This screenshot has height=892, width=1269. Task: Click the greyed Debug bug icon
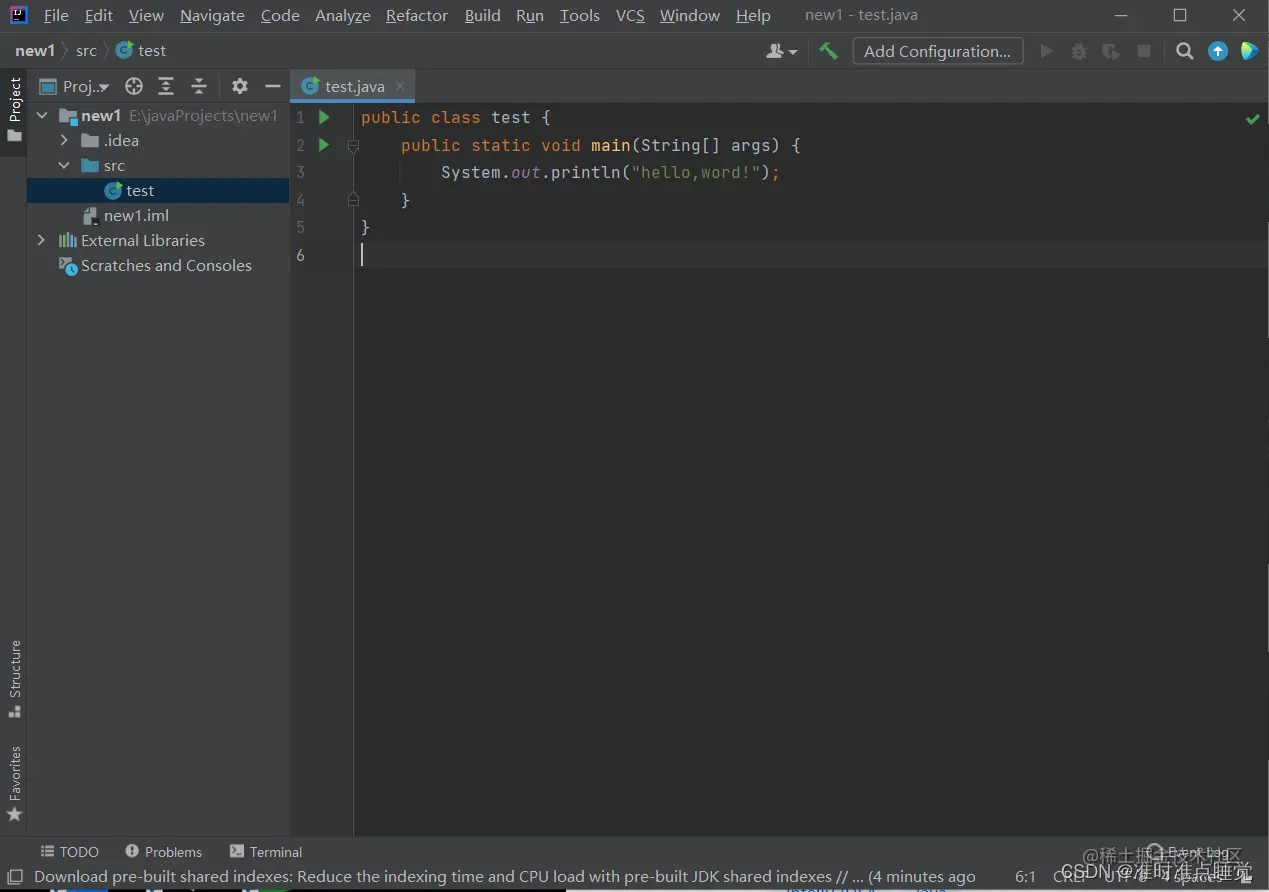1079,51
